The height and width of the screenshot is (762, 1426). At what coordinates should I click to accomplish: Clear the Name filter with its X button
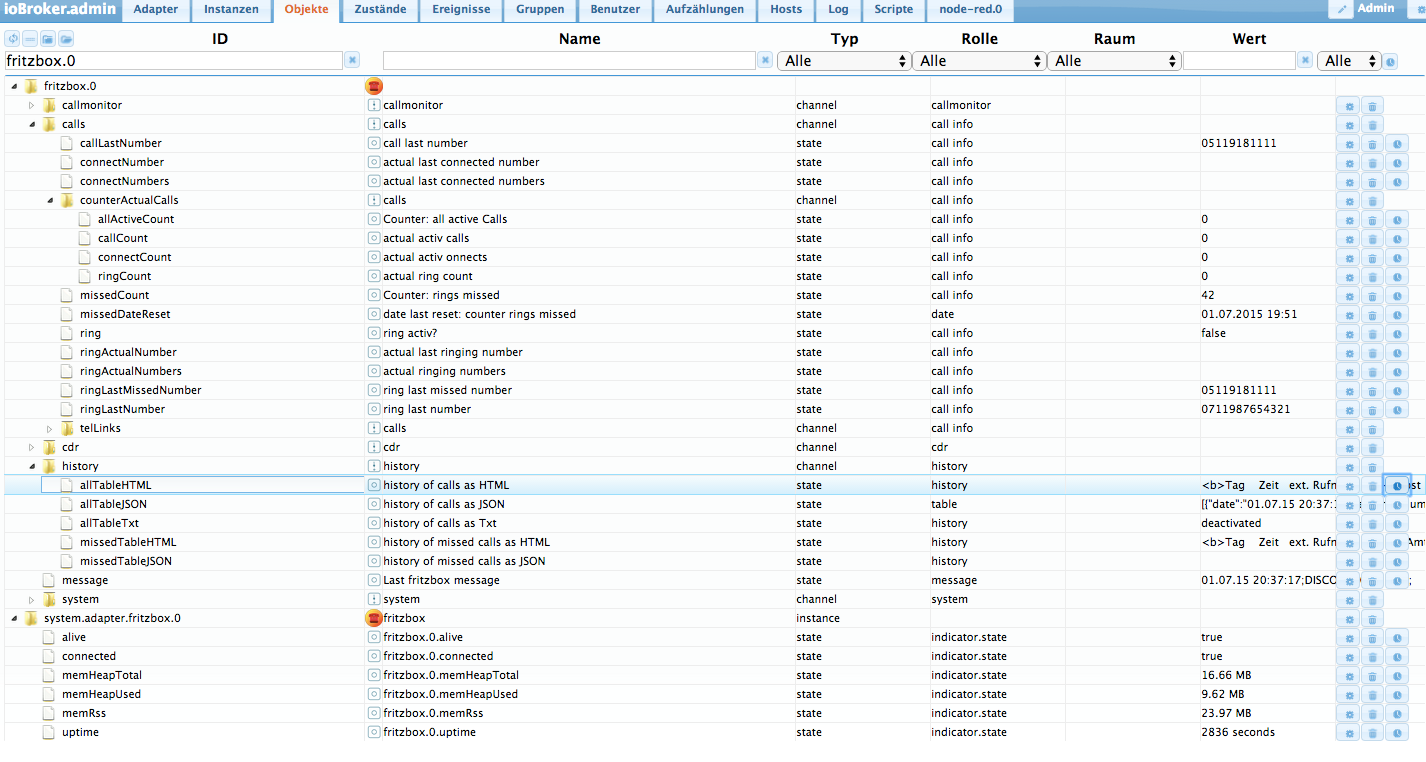pyautogui.click(x=765, y=60)
